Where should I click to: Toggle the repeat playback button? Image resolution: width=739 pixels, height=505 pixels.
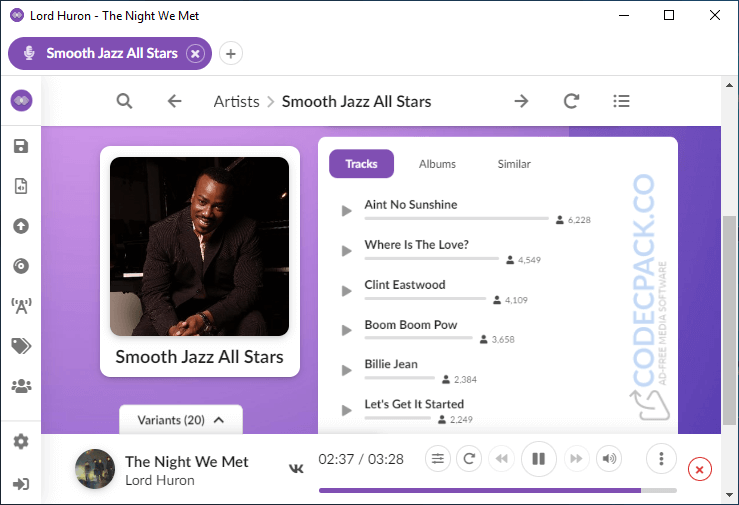(468, 459)
